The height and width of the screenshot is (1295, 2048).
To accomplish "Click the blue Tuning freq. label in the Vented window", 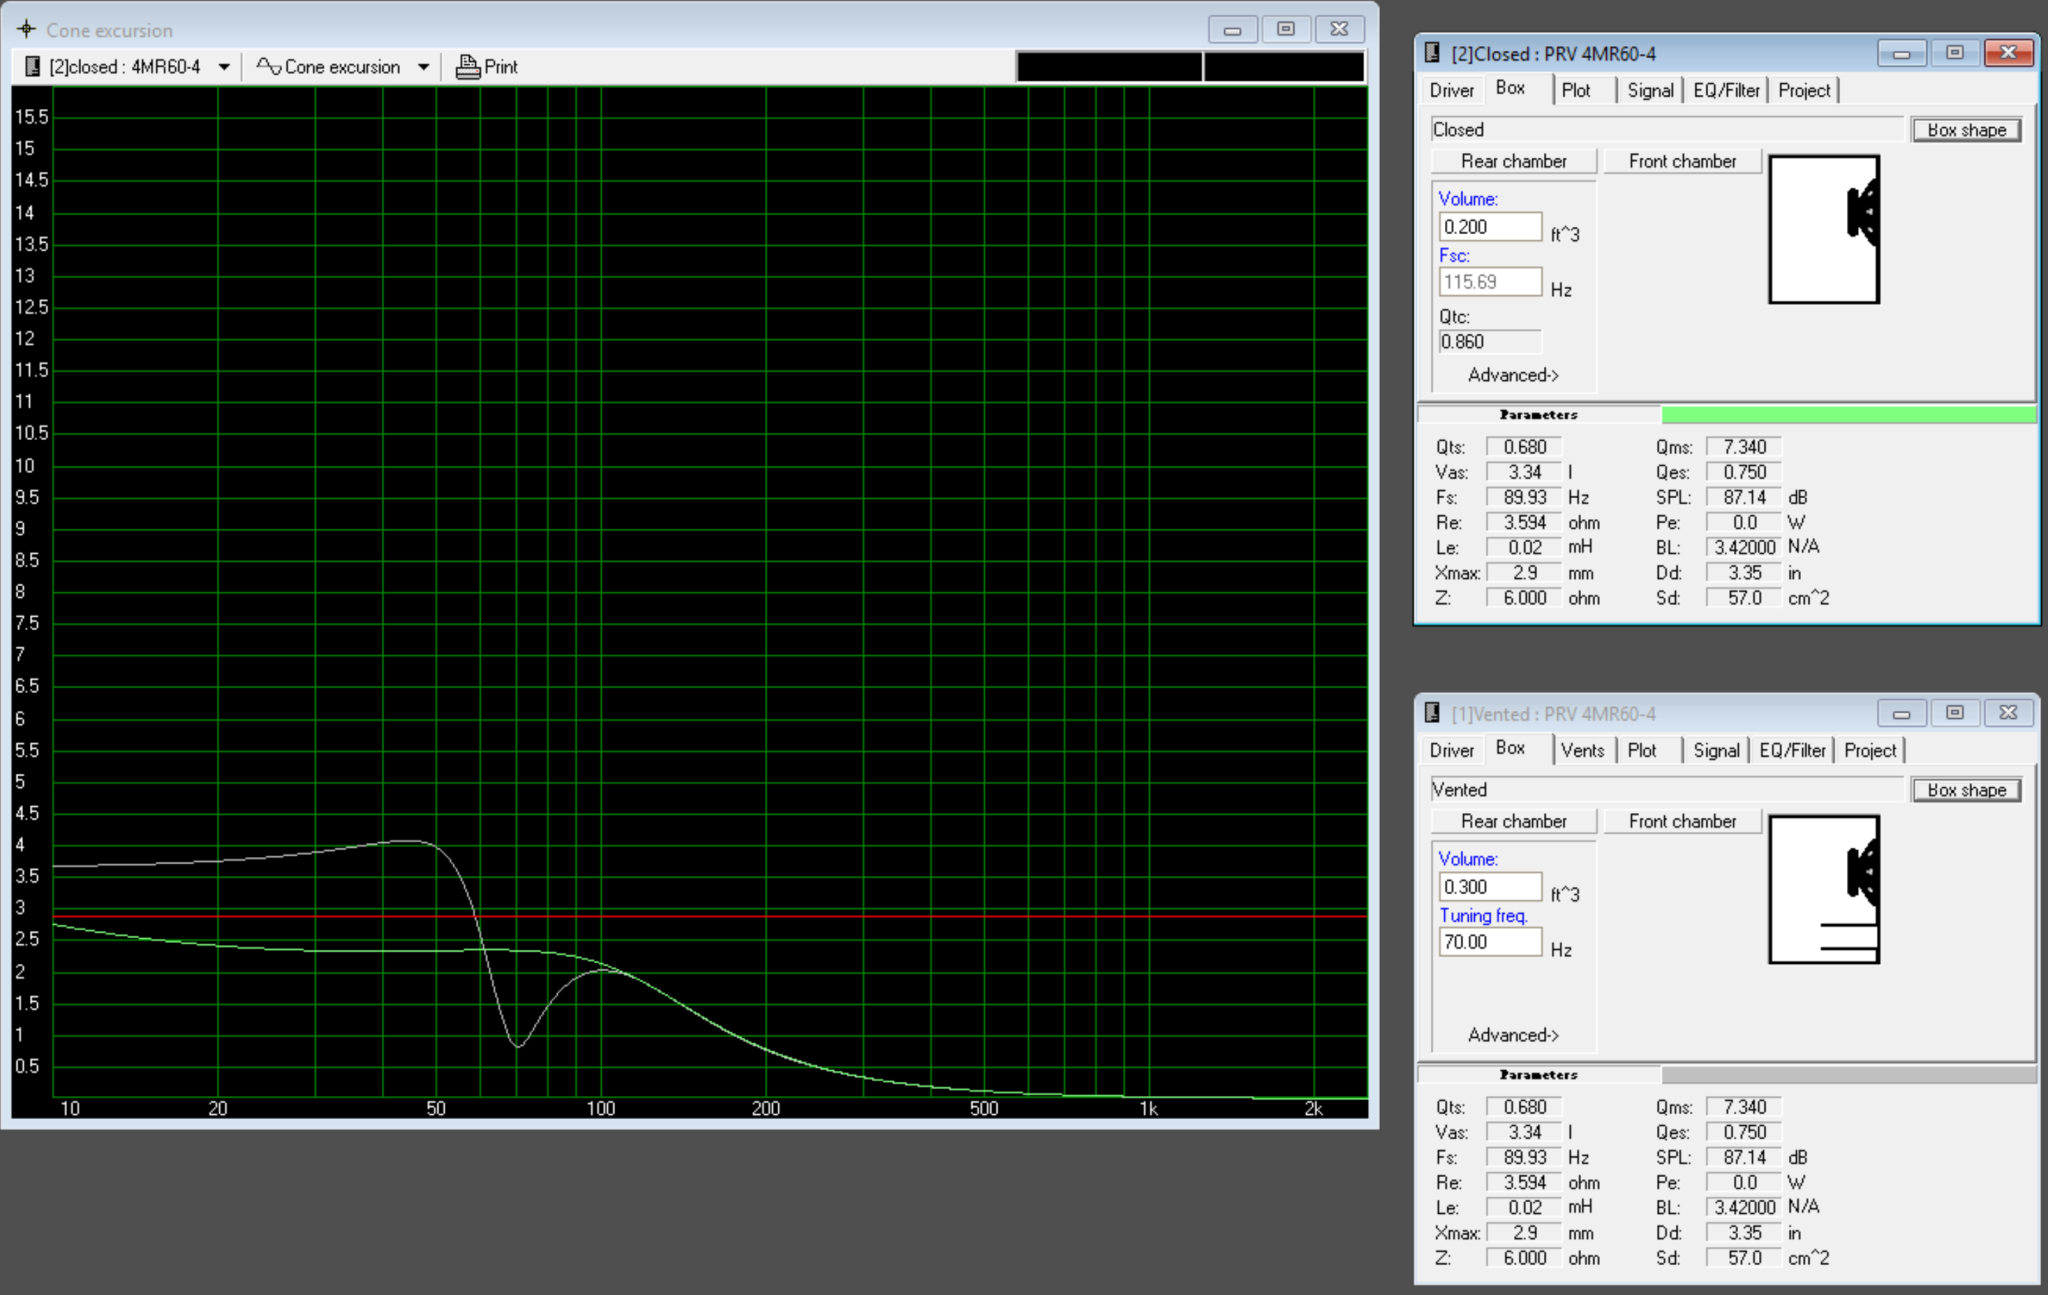I will pos(1483,916).
